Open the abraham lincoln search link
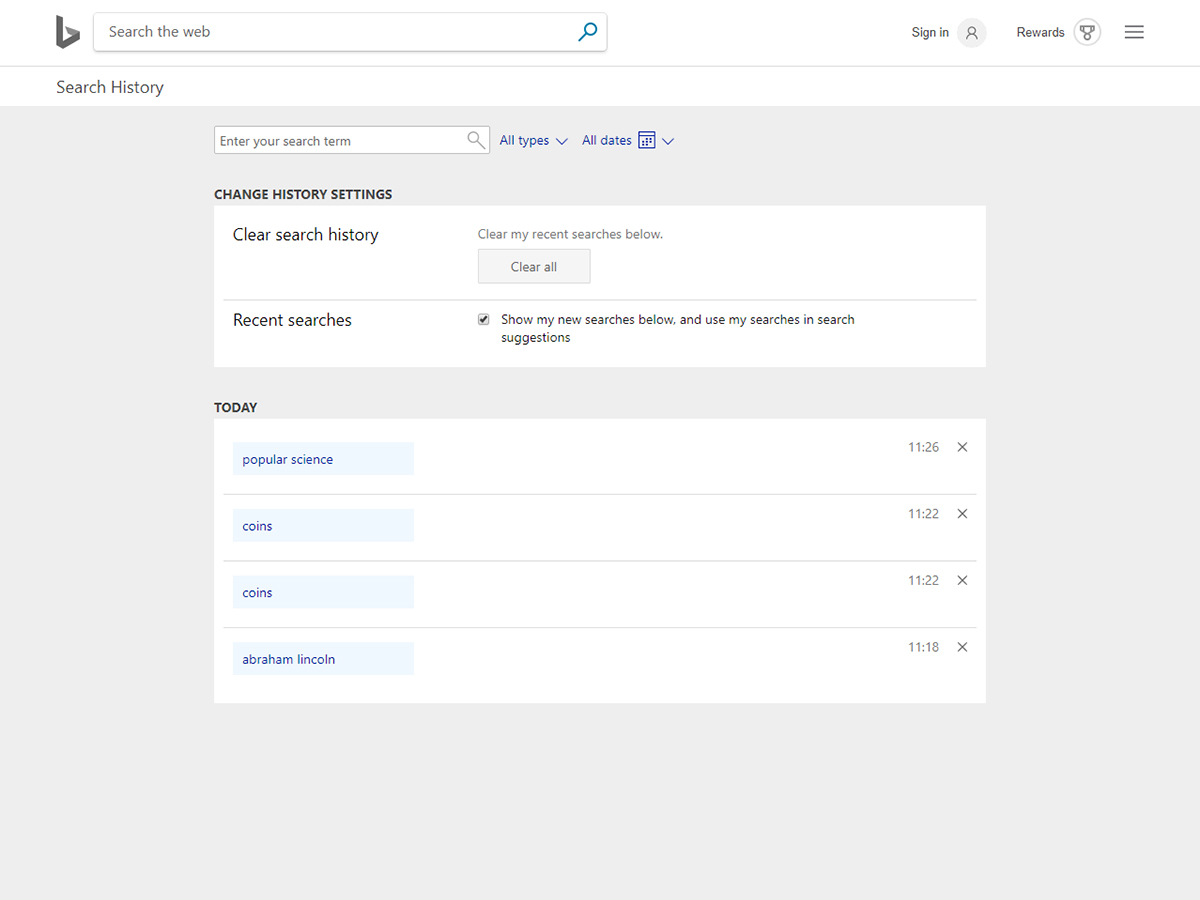 pyautogui.click(x=289, y=660)
